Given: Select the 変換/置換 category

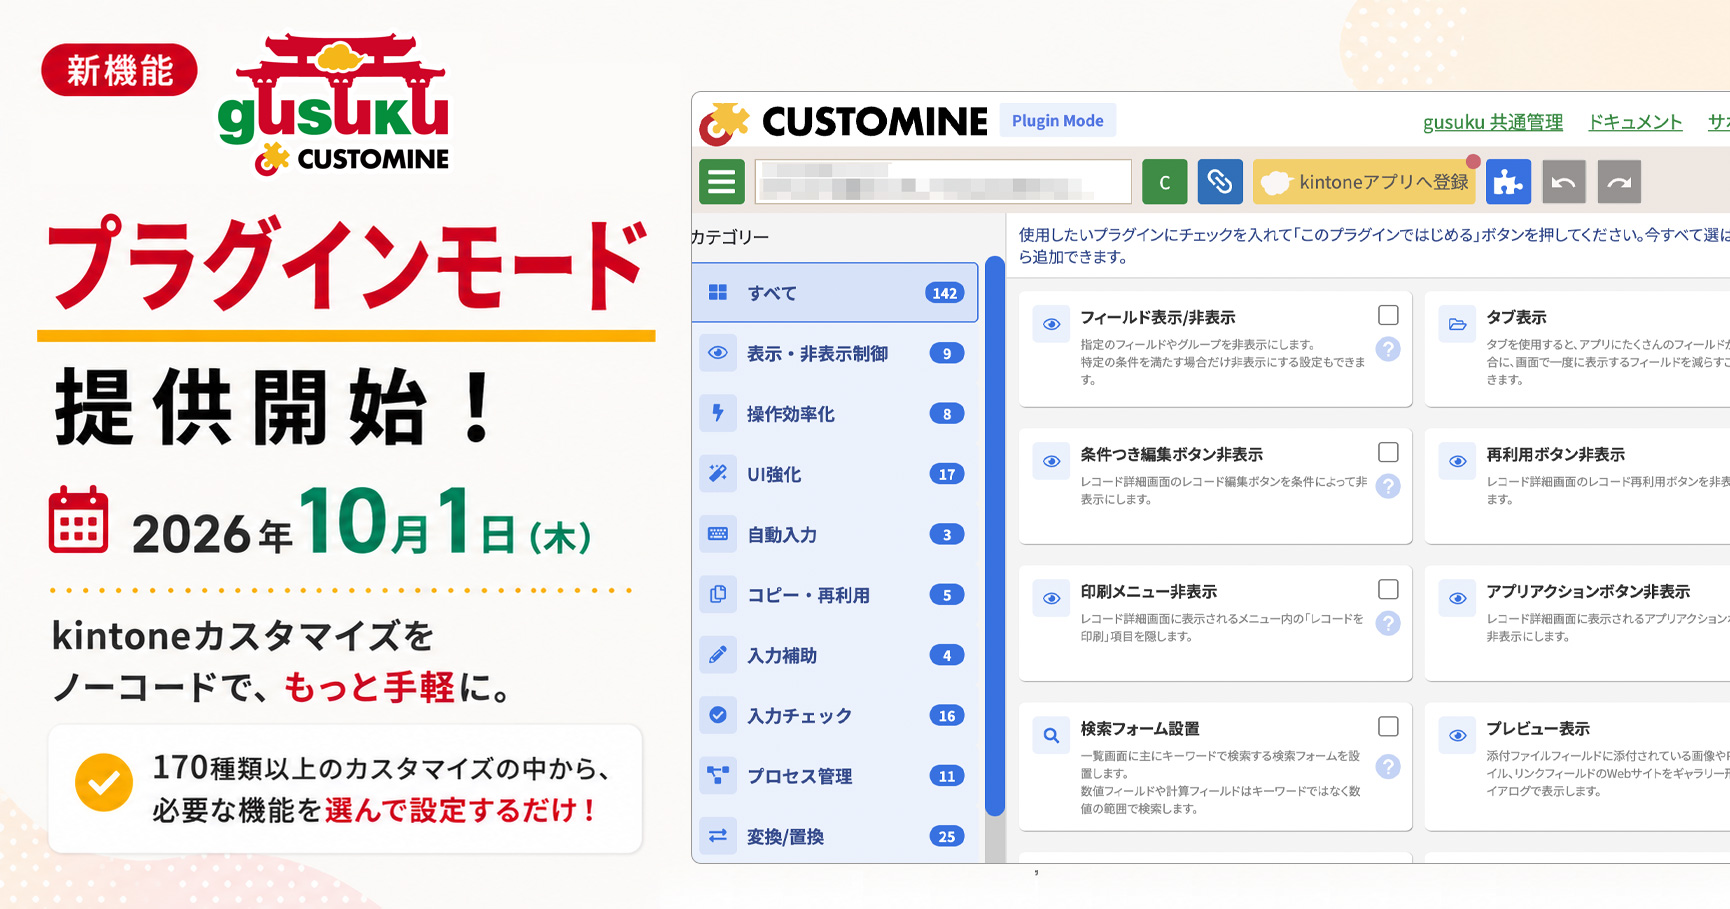Looking at the screenshot, I should coord(835,836).
